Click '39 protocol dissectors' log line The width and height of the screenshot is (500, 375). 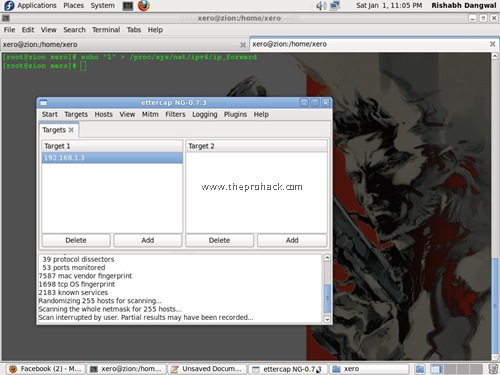pyautogui.click(x=78, y=259)
